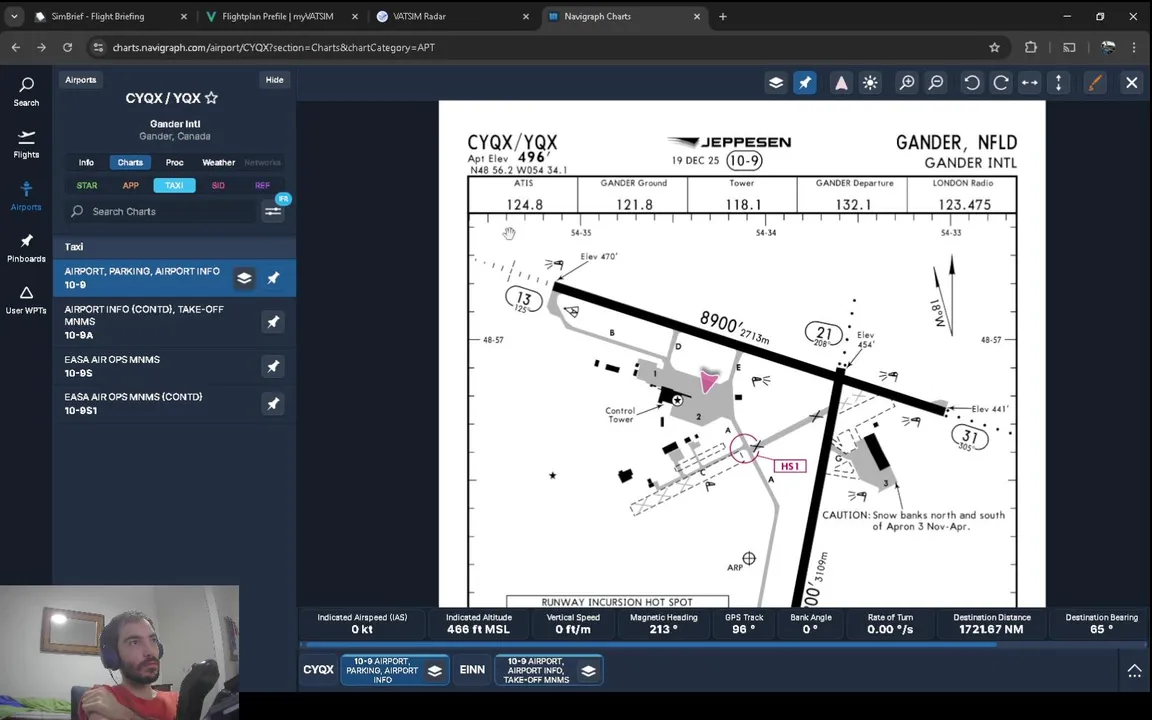
Task: Select CYQX airport button in bottom bar
Action: click(x=318, y=670)
